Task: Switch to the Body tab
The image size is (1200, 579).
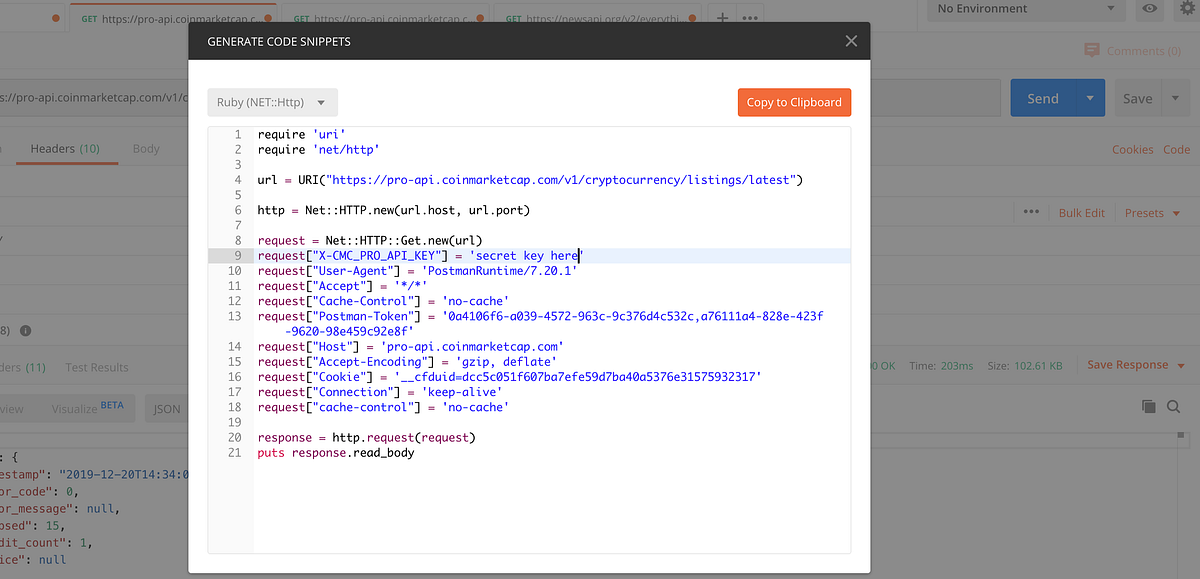Action: pyautogui.click(x=146, y=148)
